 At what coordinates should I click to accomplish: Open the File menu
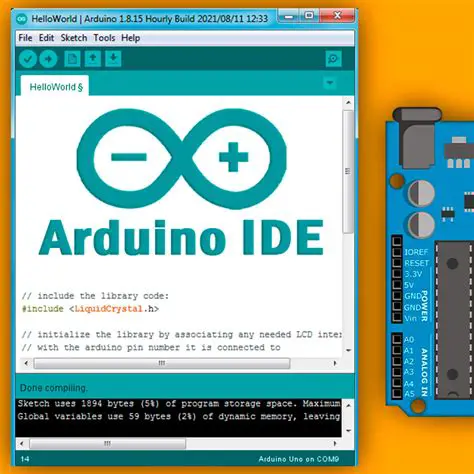click(x=25, y=38)
